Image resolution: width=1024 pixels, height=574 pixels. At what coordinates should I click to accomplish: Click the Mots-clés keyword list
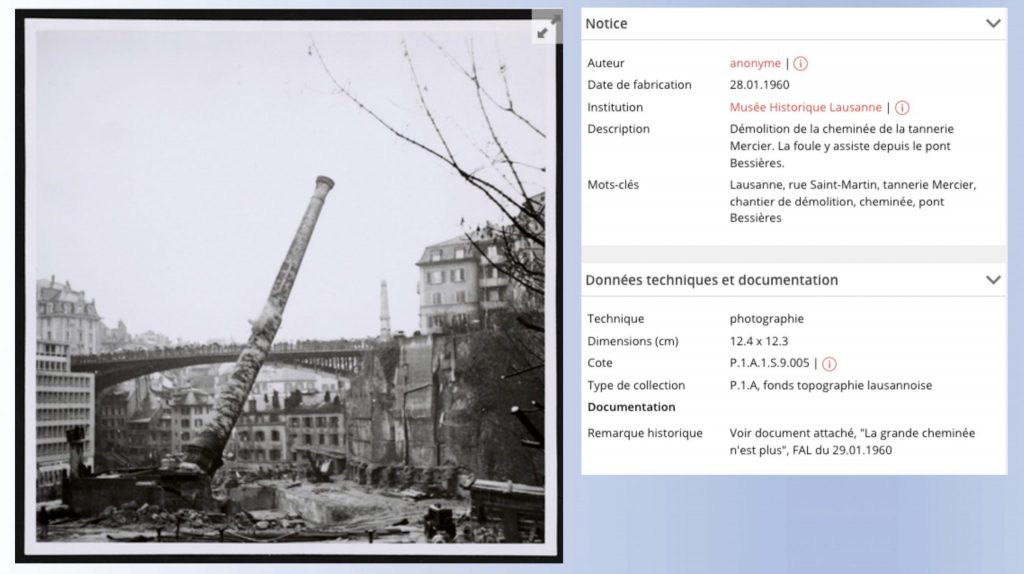click(851, 201)
